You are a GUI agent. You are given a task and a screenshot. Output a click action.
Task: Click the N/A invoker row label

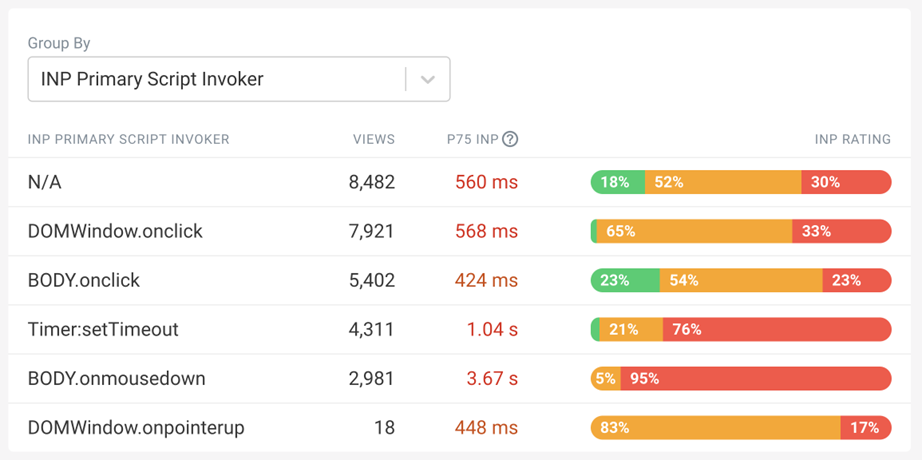click(x=45, y=182)
